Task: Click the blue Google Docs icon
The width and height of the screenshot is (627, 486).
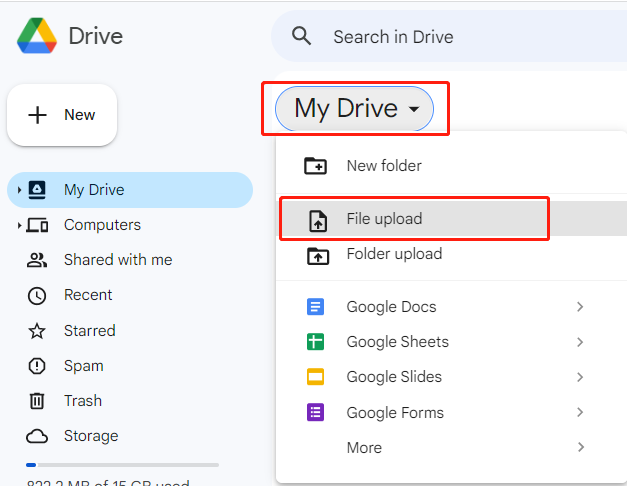Action: [315, 307]
